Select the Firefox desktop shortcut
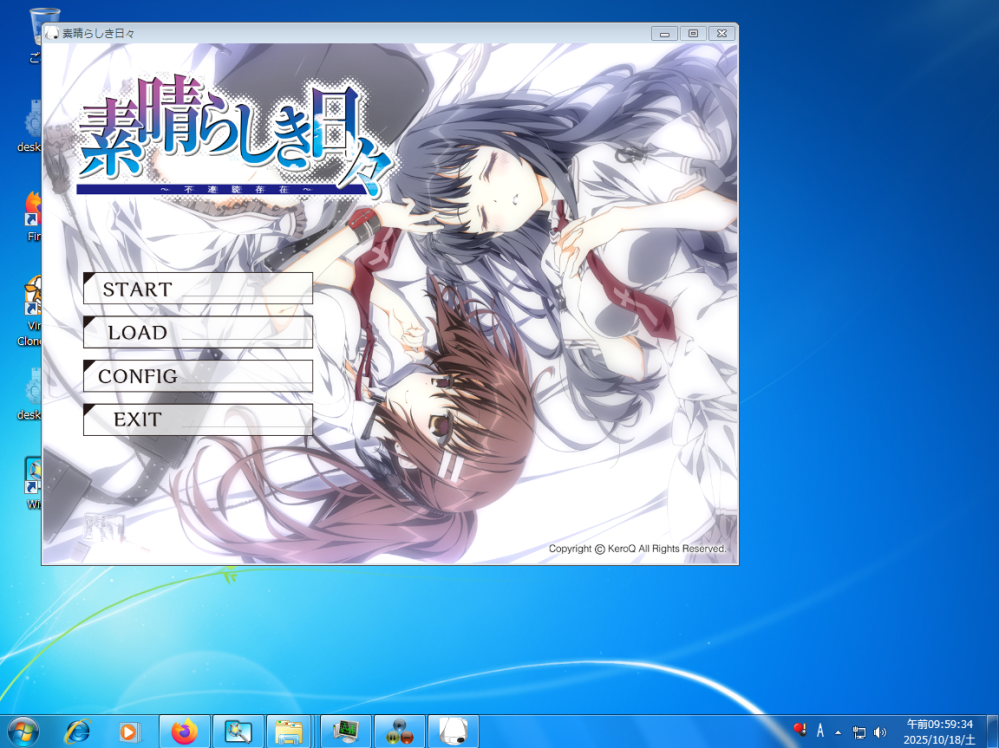This screenshot has width=999, height=748. (33, 217)
